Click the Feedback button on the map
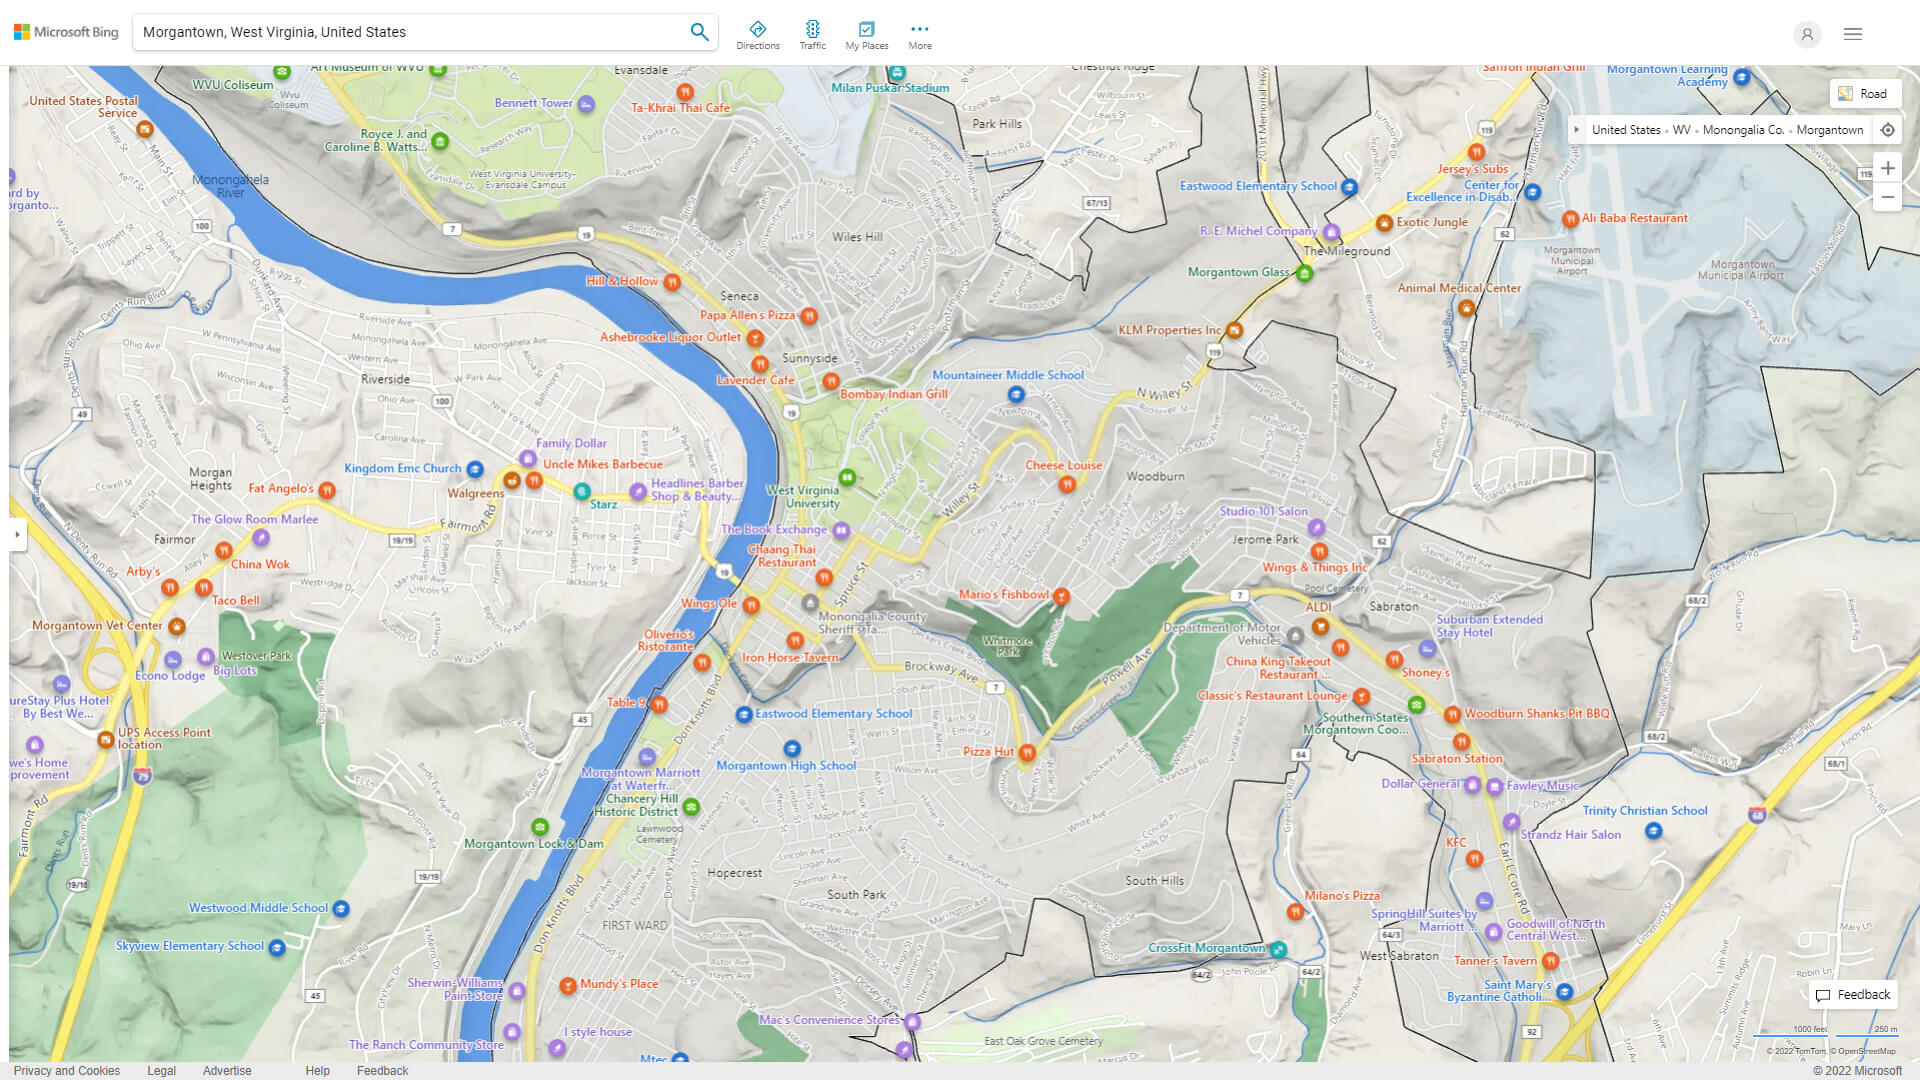 tap(1853, 994)
